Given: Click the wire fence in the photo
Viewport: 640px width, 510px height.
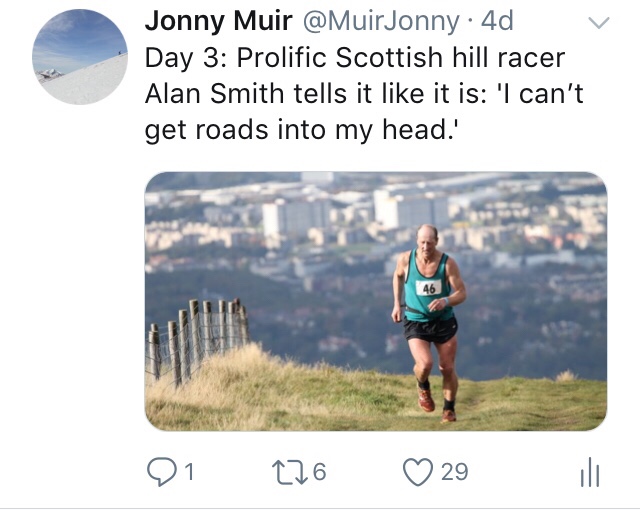Looking at the screenshot, I should (195, 340).
